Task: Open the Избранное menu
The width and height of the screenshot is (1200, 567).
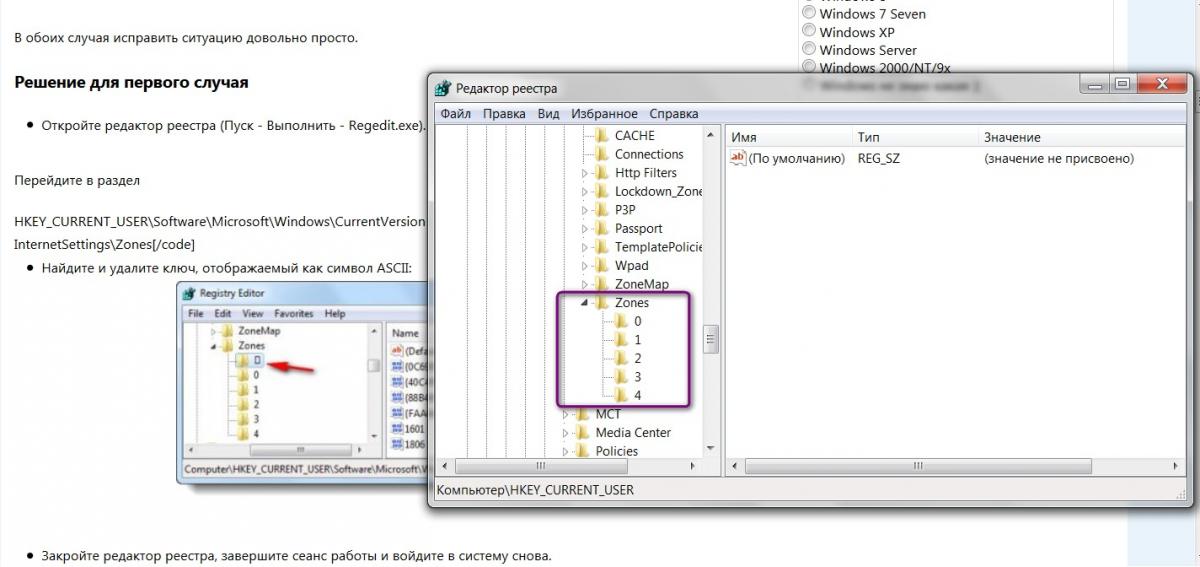Action: pos(604,114)
